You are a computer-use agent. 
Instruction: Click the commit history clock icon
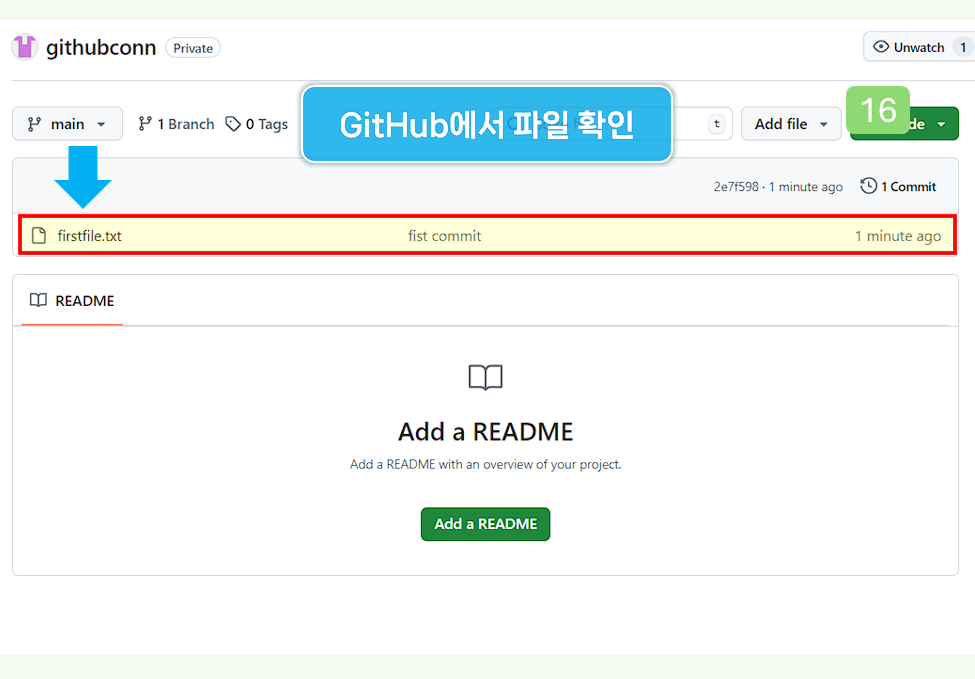[x=868, y=185]
